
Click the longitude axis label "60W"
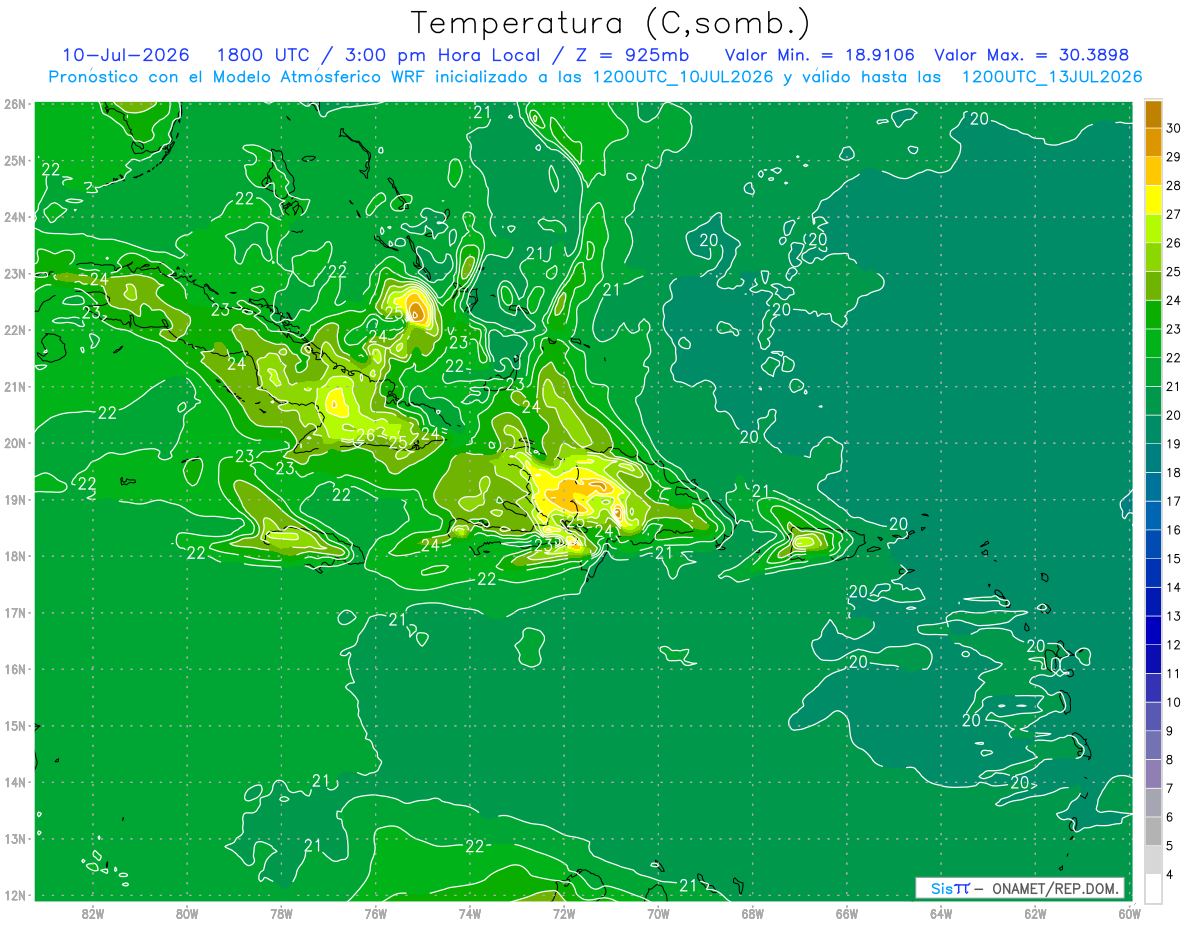tap(1130, 912)
